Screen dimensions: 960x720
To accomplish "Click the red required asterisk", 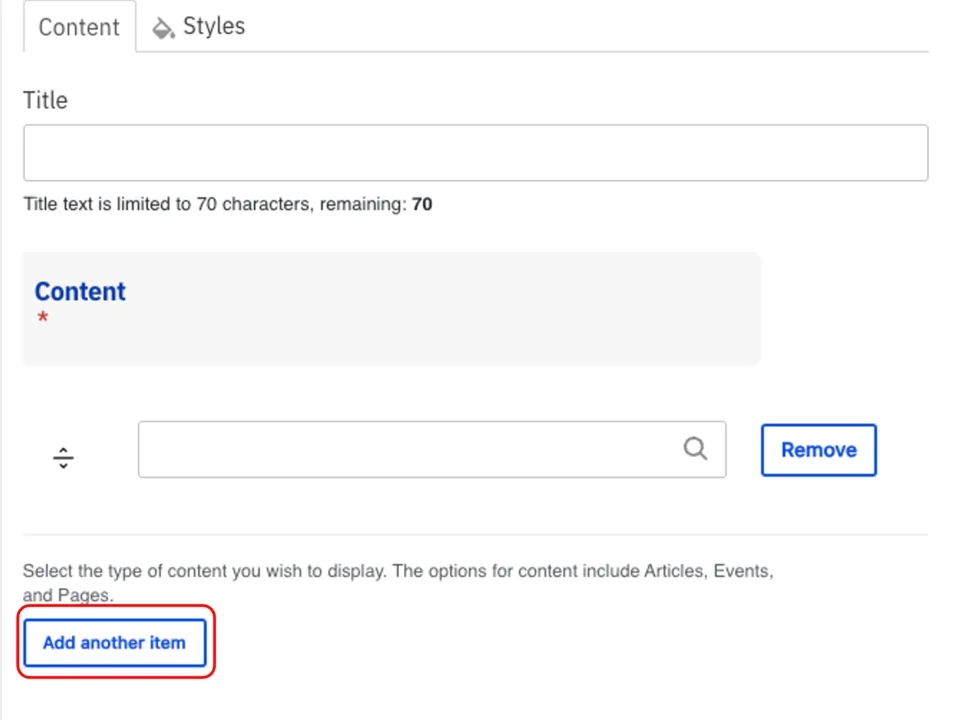I will [43, 319].
